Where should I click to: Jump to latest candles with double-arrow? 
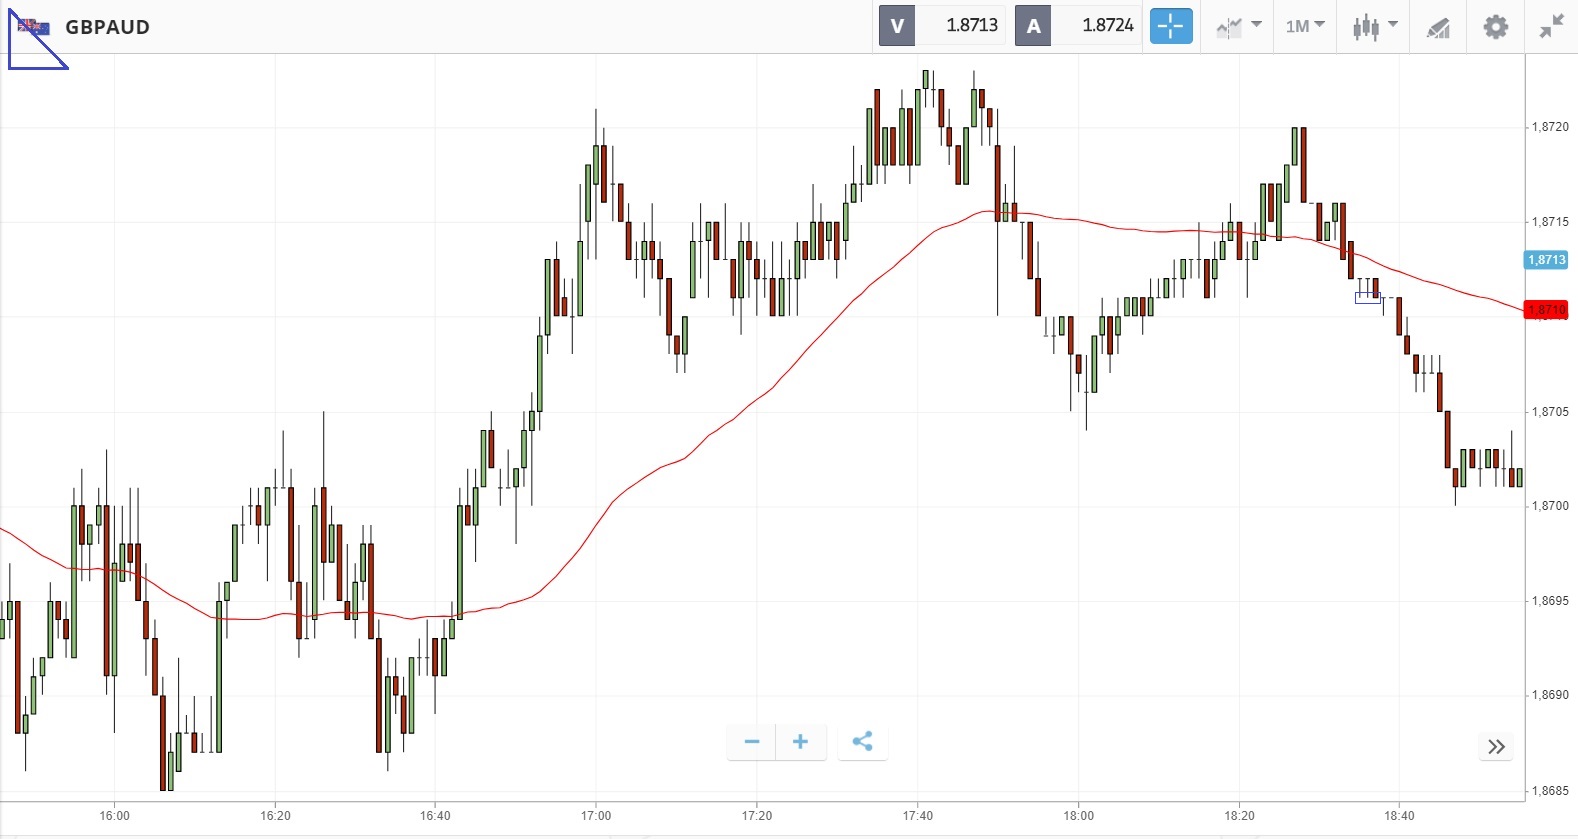tap(1496, 747)
